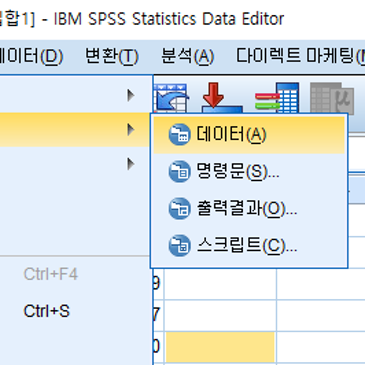This screenshot has width=365, height=365.
Task: Click the folder icon beside 데이터(A)
Action: click(179, 135)
